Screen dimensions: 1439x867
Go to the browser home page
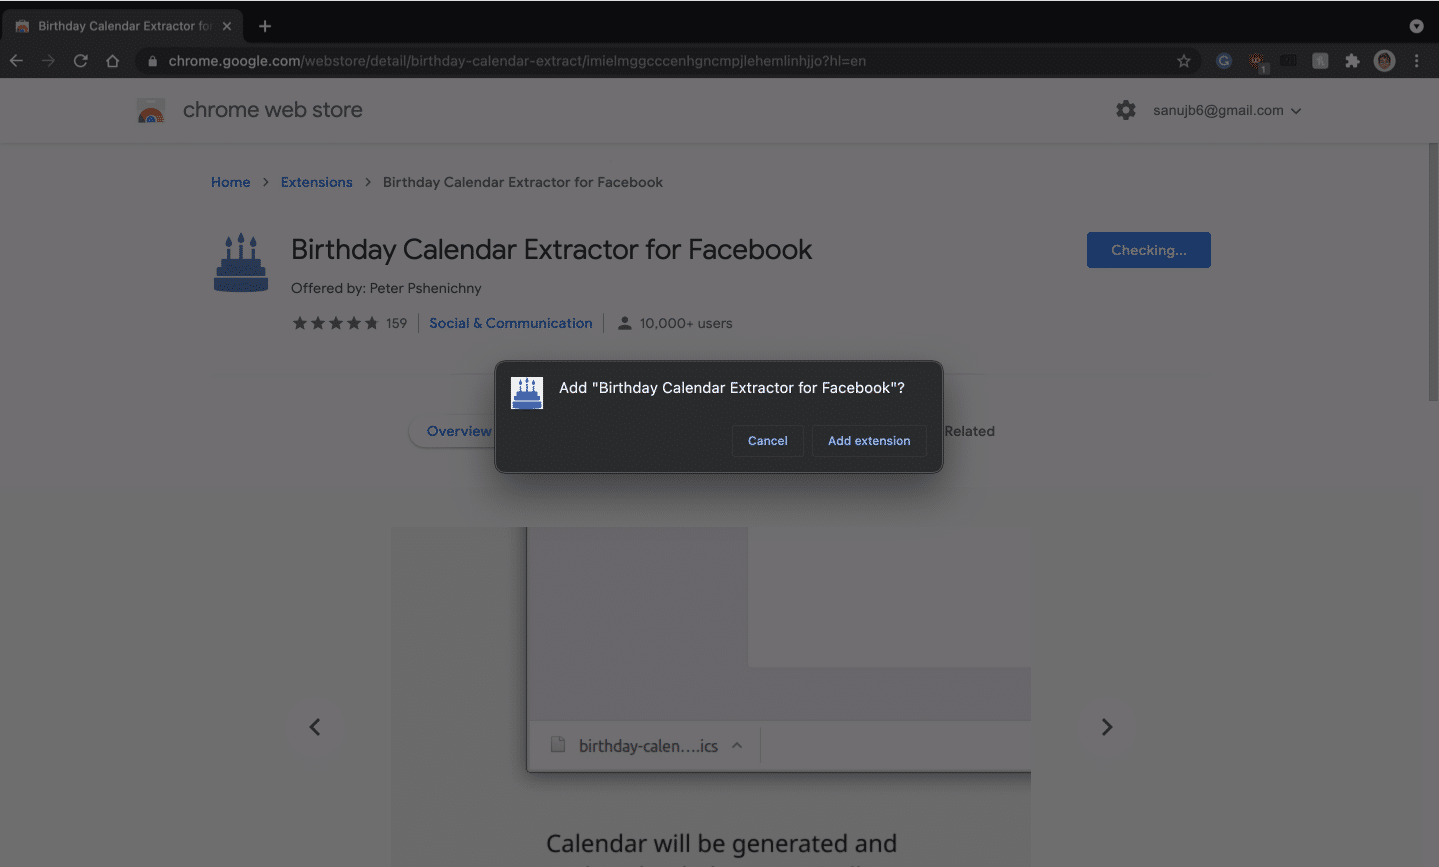click(x=113, y=61)
